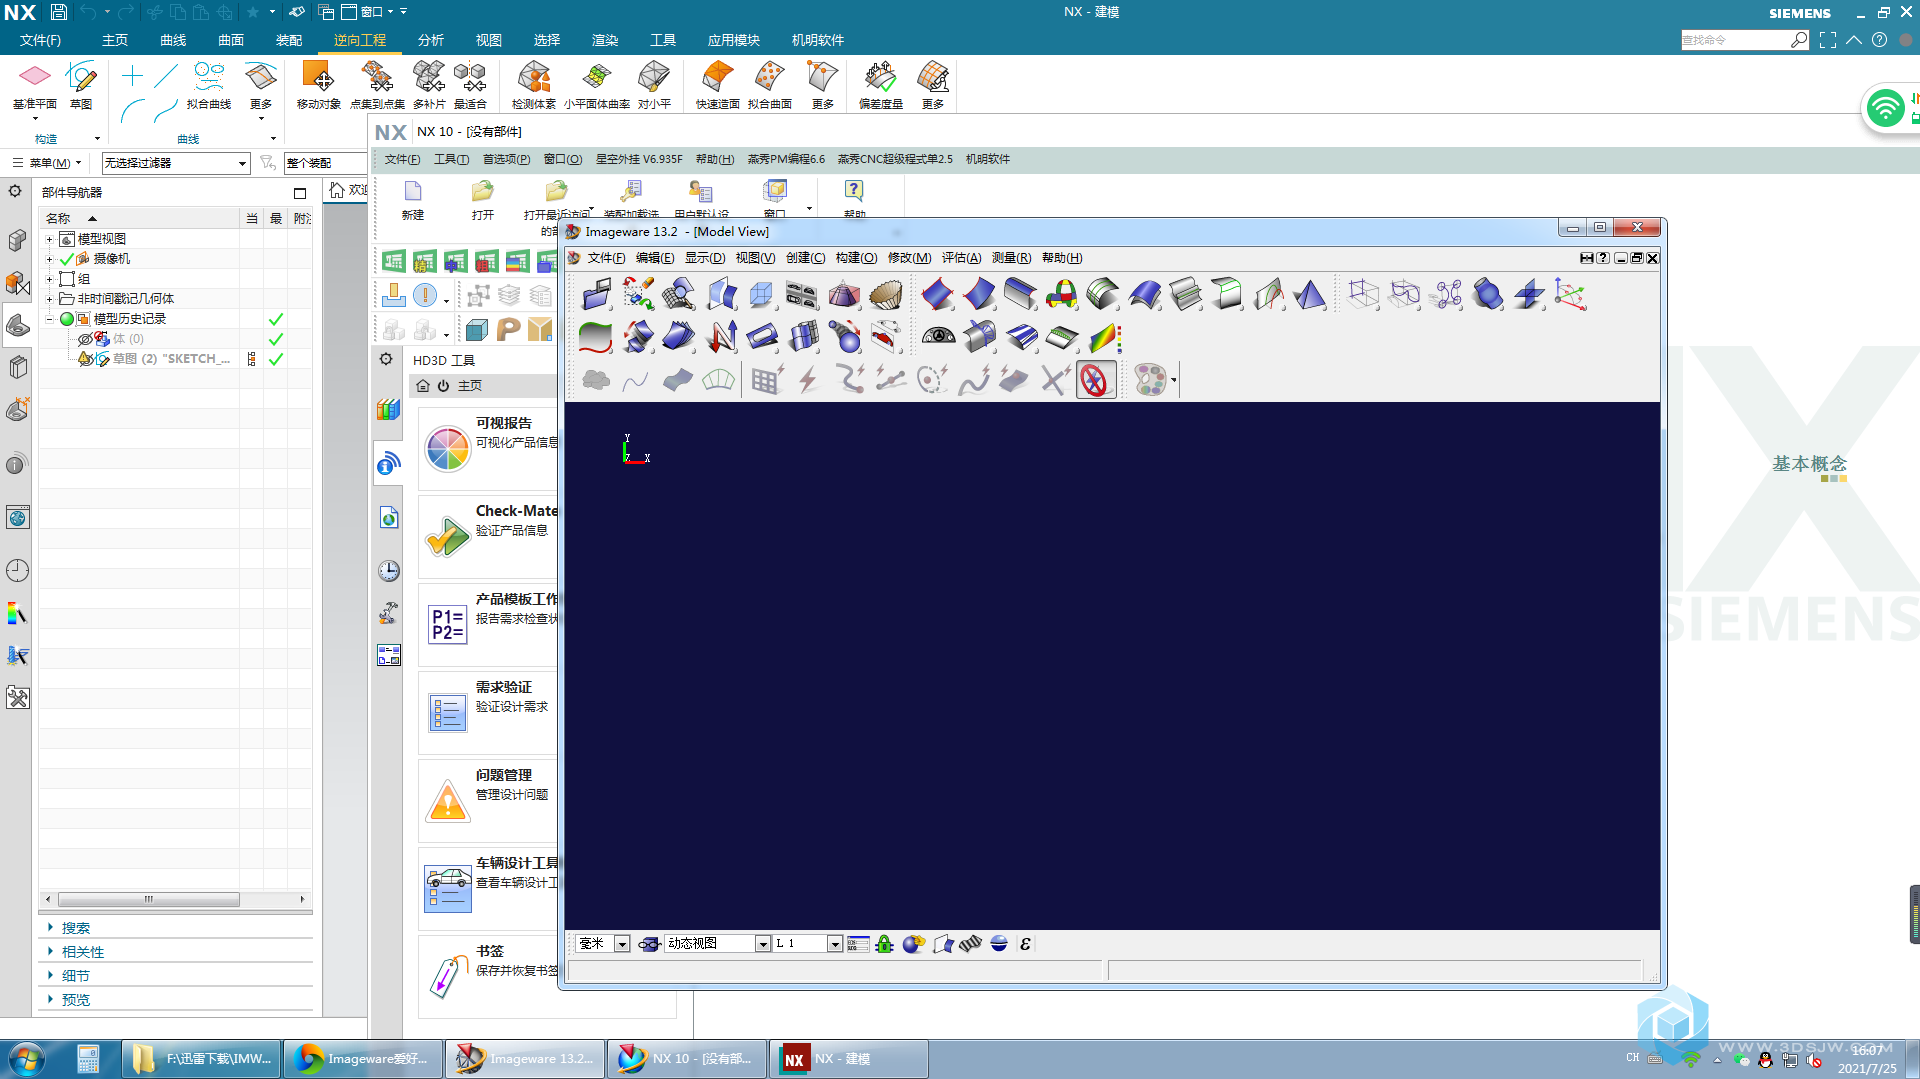
Task: Click the rainbow color map icon in Imageware
Action: [x=1104, y=337]
